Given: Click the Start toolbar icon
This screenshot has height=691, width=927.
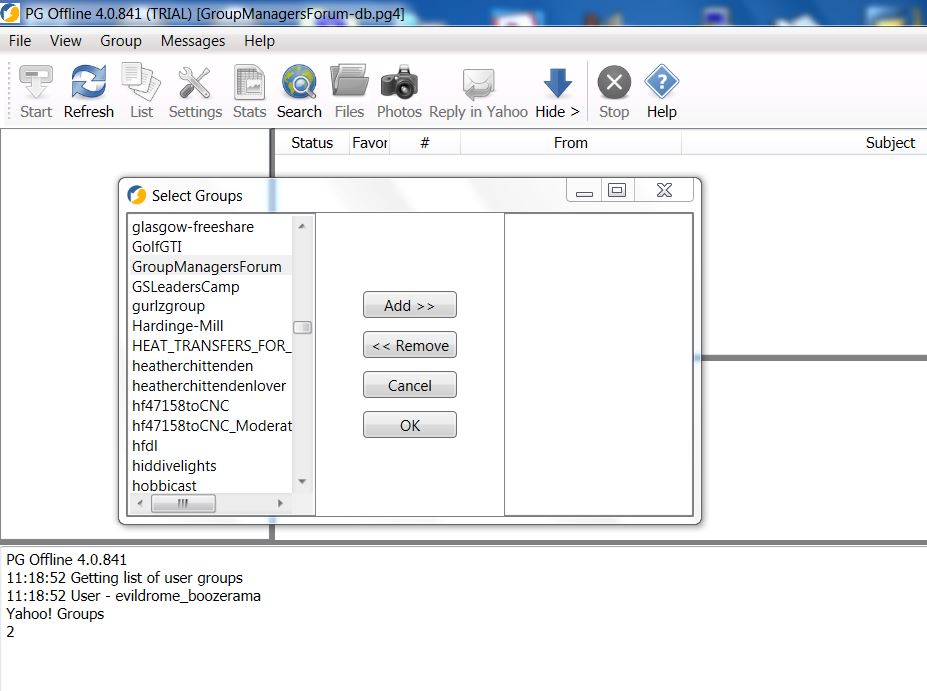Looking at the screenshot, I should (x=36, y=82).
